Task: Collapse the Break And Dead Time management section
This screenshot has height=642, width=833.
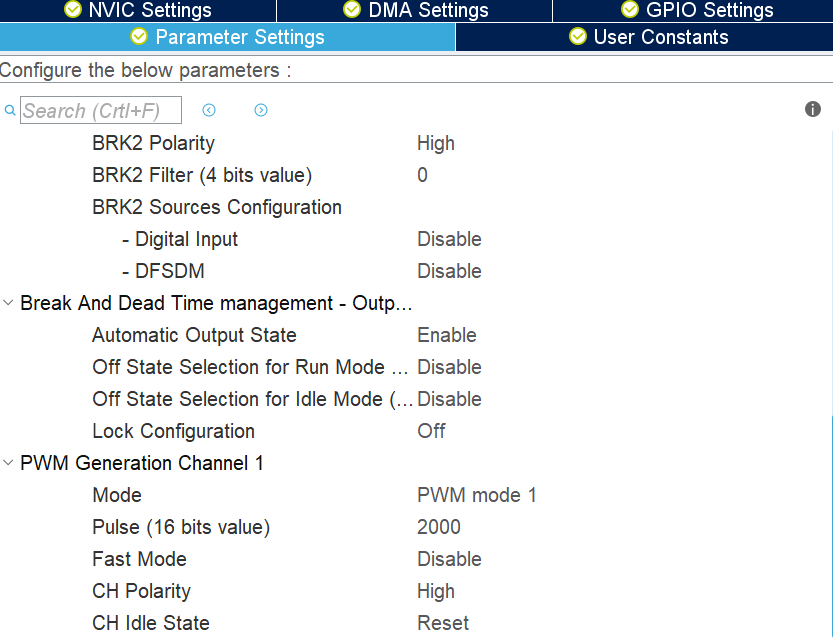Action: click(8, 302)
